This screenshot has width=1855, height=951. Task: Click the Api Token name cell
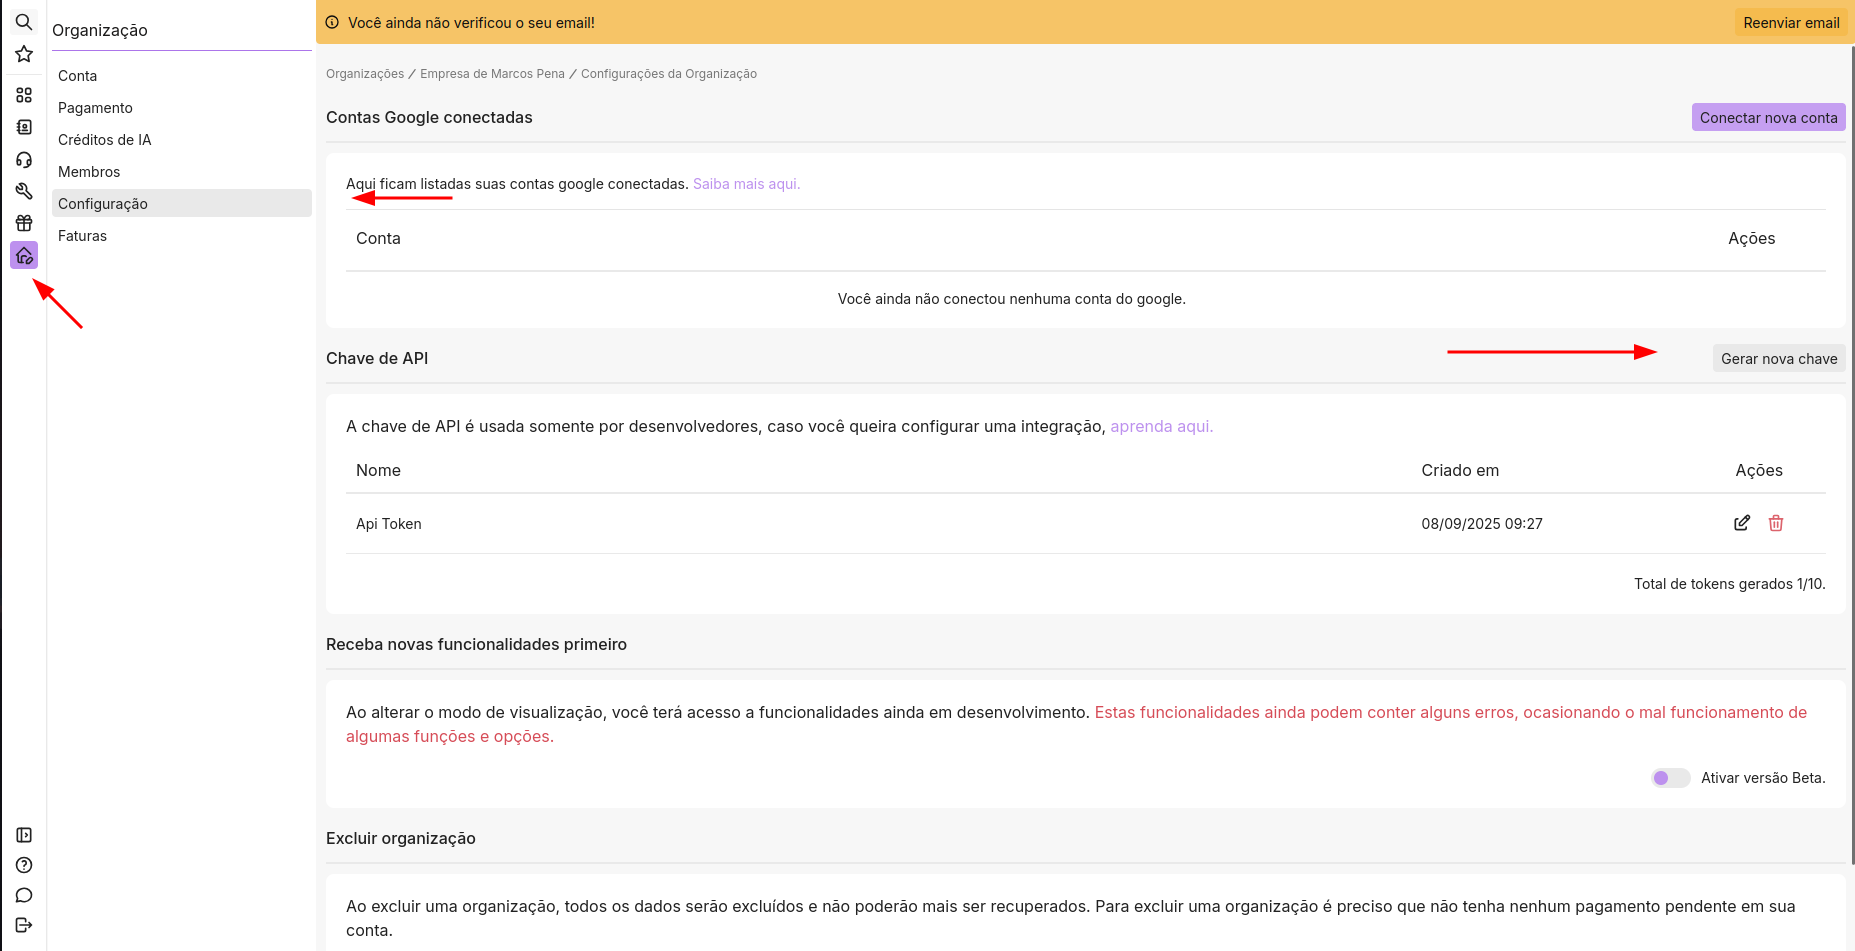[389, 524]
